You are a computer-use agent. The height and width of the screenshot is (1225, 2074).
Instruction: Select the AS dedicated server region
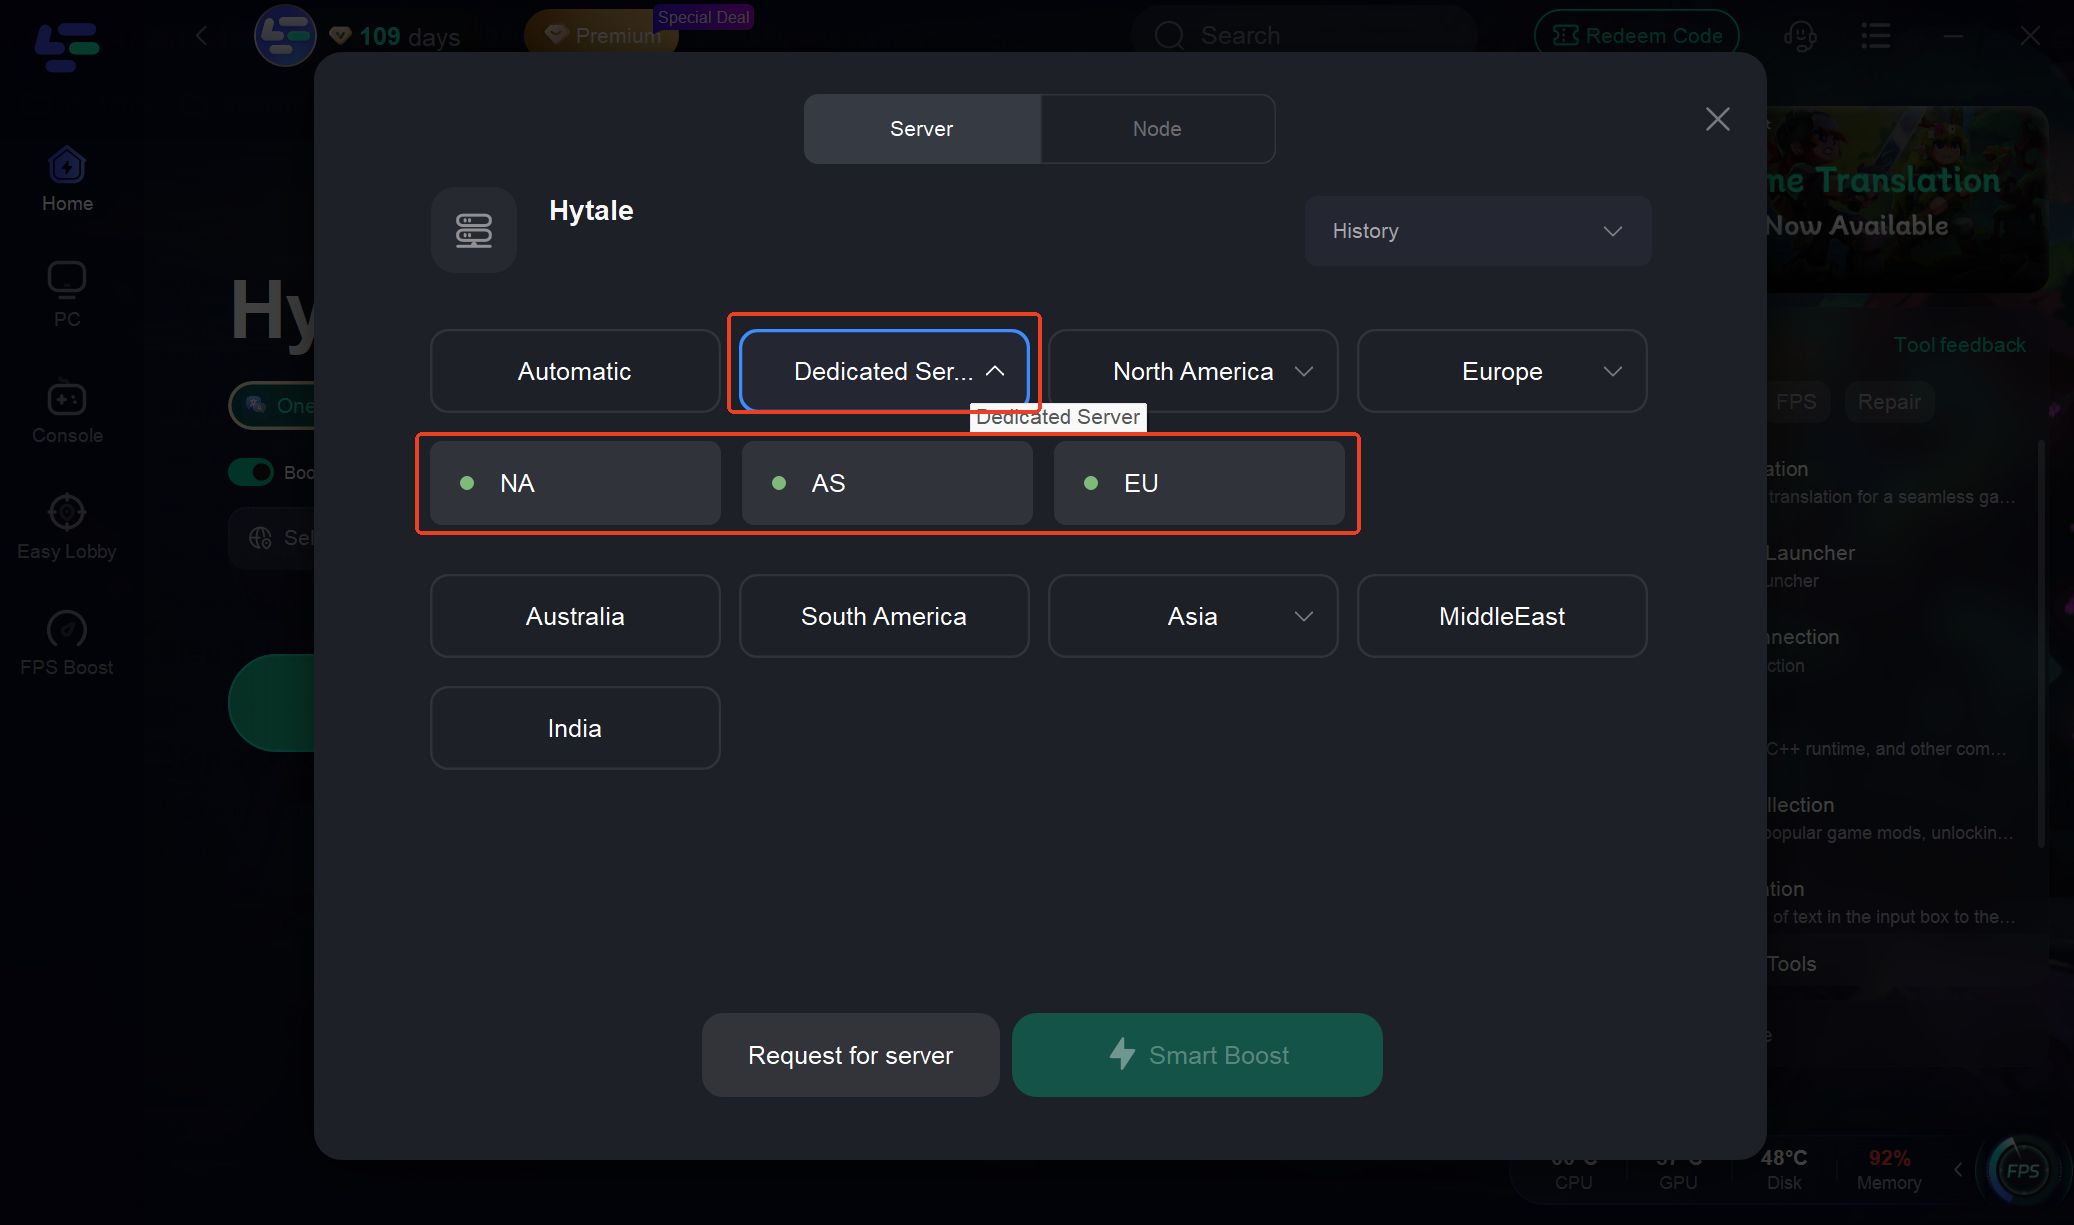[886, 483]
